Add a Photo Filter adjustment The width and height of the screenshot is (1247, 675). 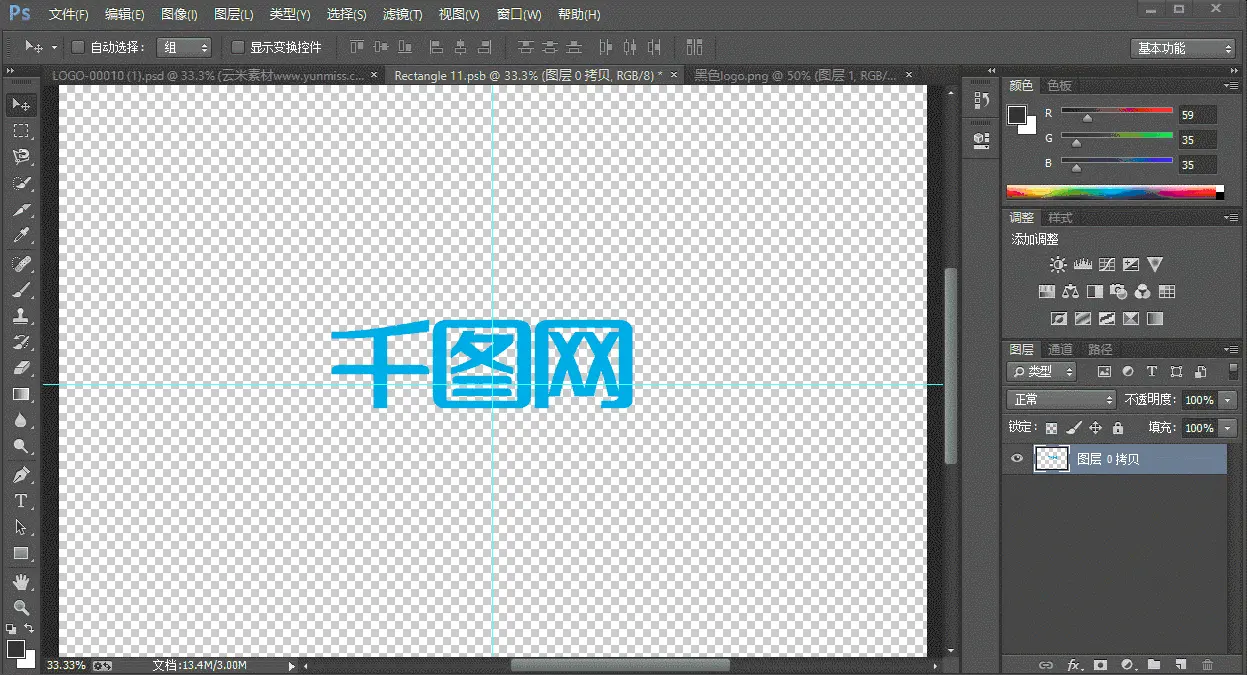coord(1119,292)
